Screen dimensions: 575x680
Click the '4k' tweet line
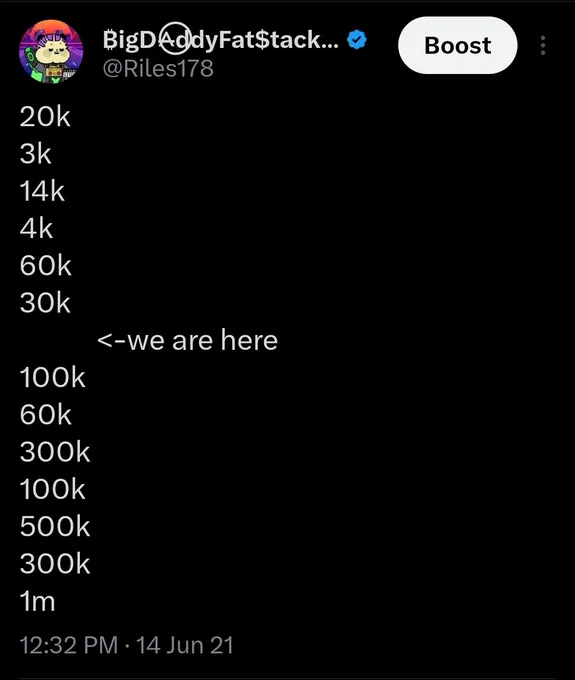(x=36, y=229)
